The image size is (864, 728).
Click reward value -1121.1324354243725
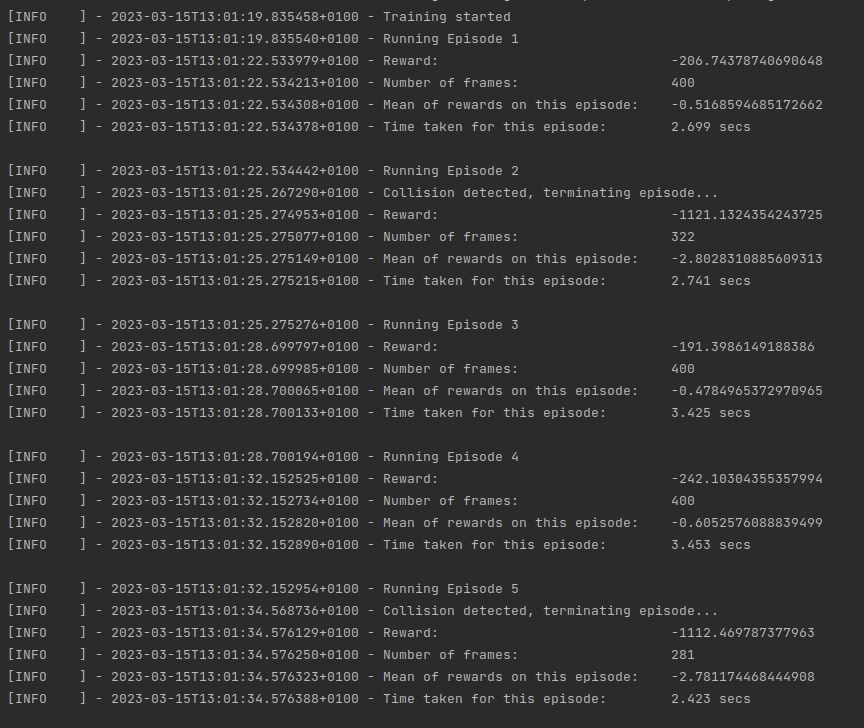click(x=747, y=215)
